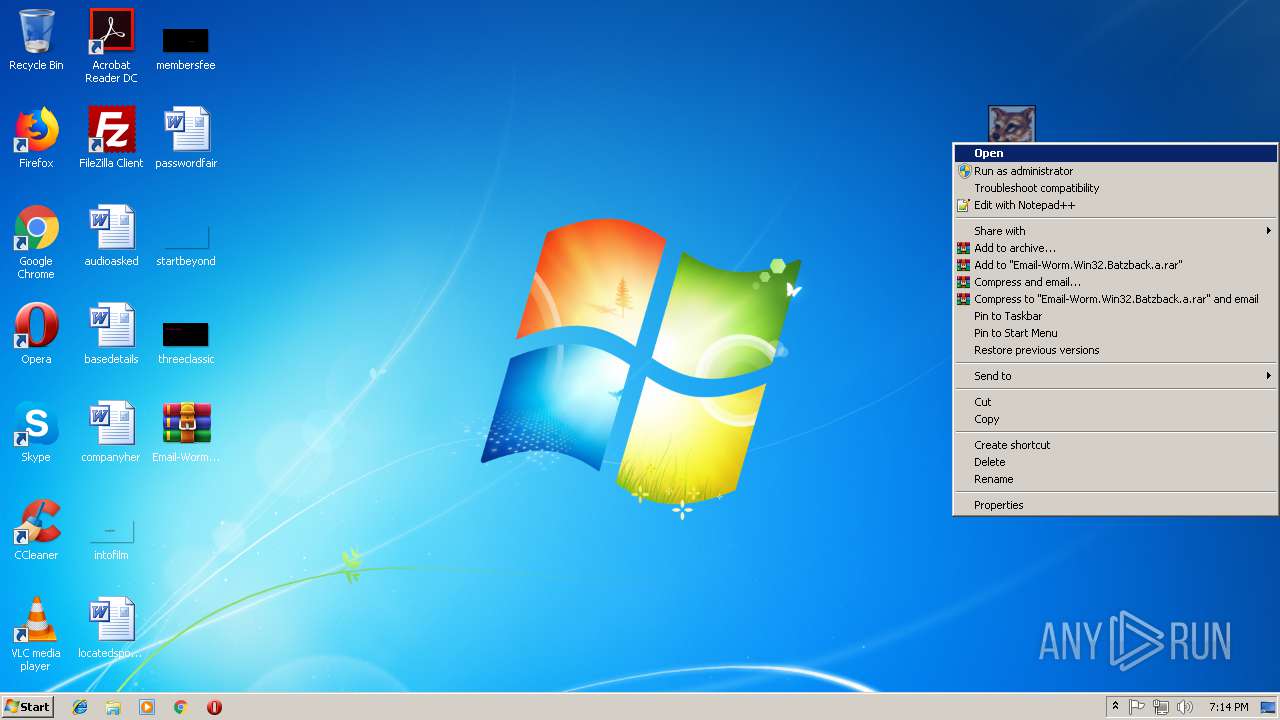Open the Start menu
The image size is (1280, 720).
[x=27, y=706]
